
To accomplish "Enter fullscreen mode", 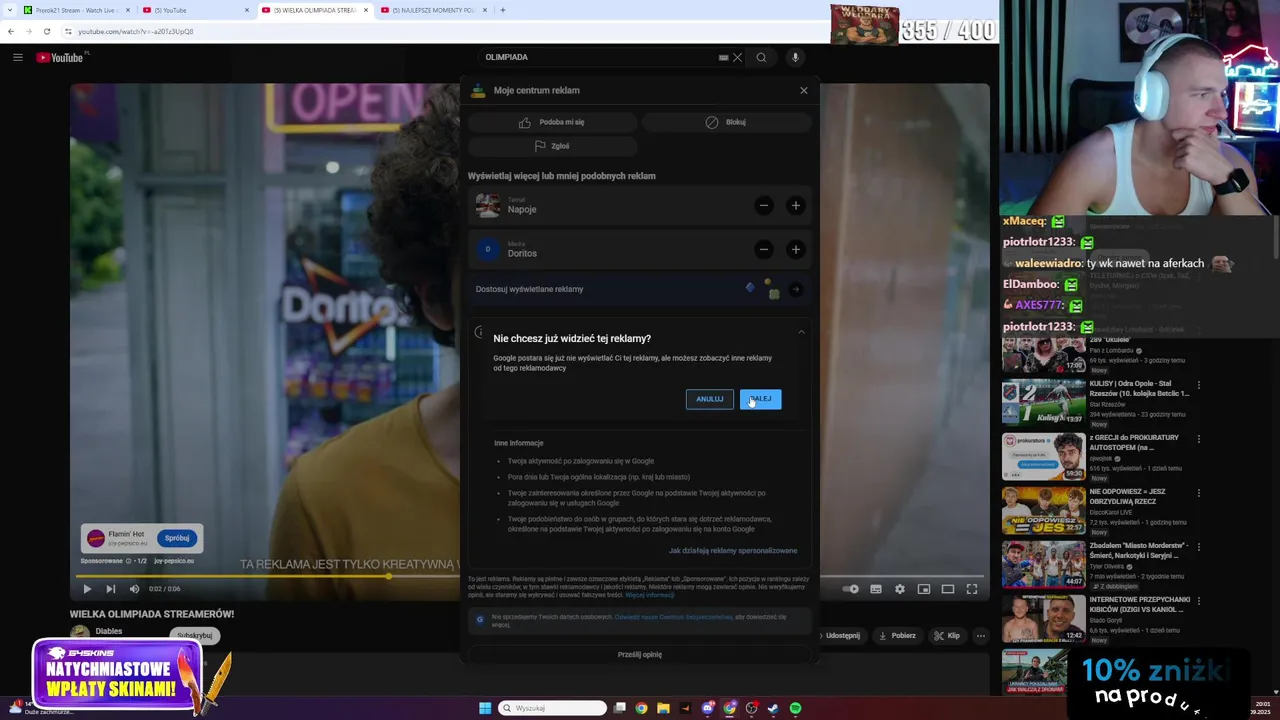I will click(972, 589).
